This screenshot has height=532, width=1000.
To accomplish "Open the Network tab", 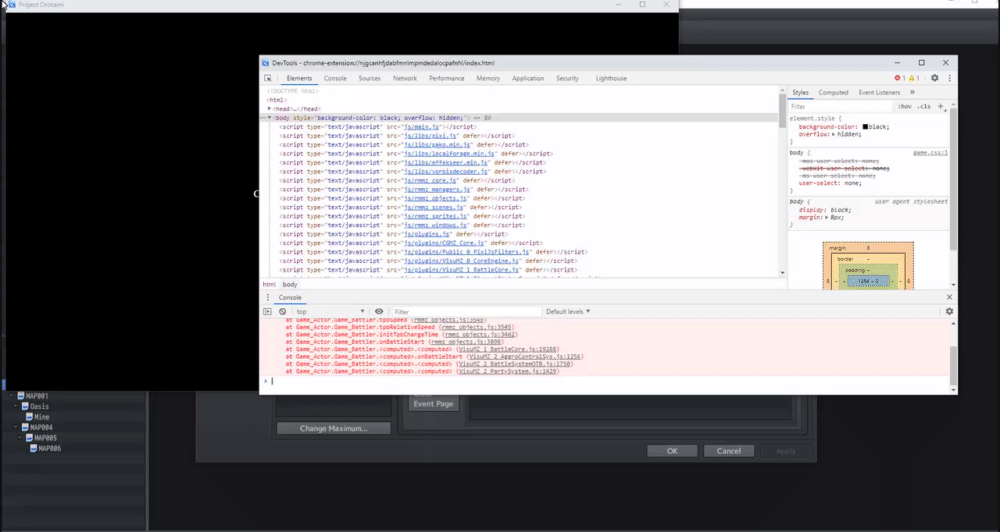I will pyautogui.click(x=404, y=78).
